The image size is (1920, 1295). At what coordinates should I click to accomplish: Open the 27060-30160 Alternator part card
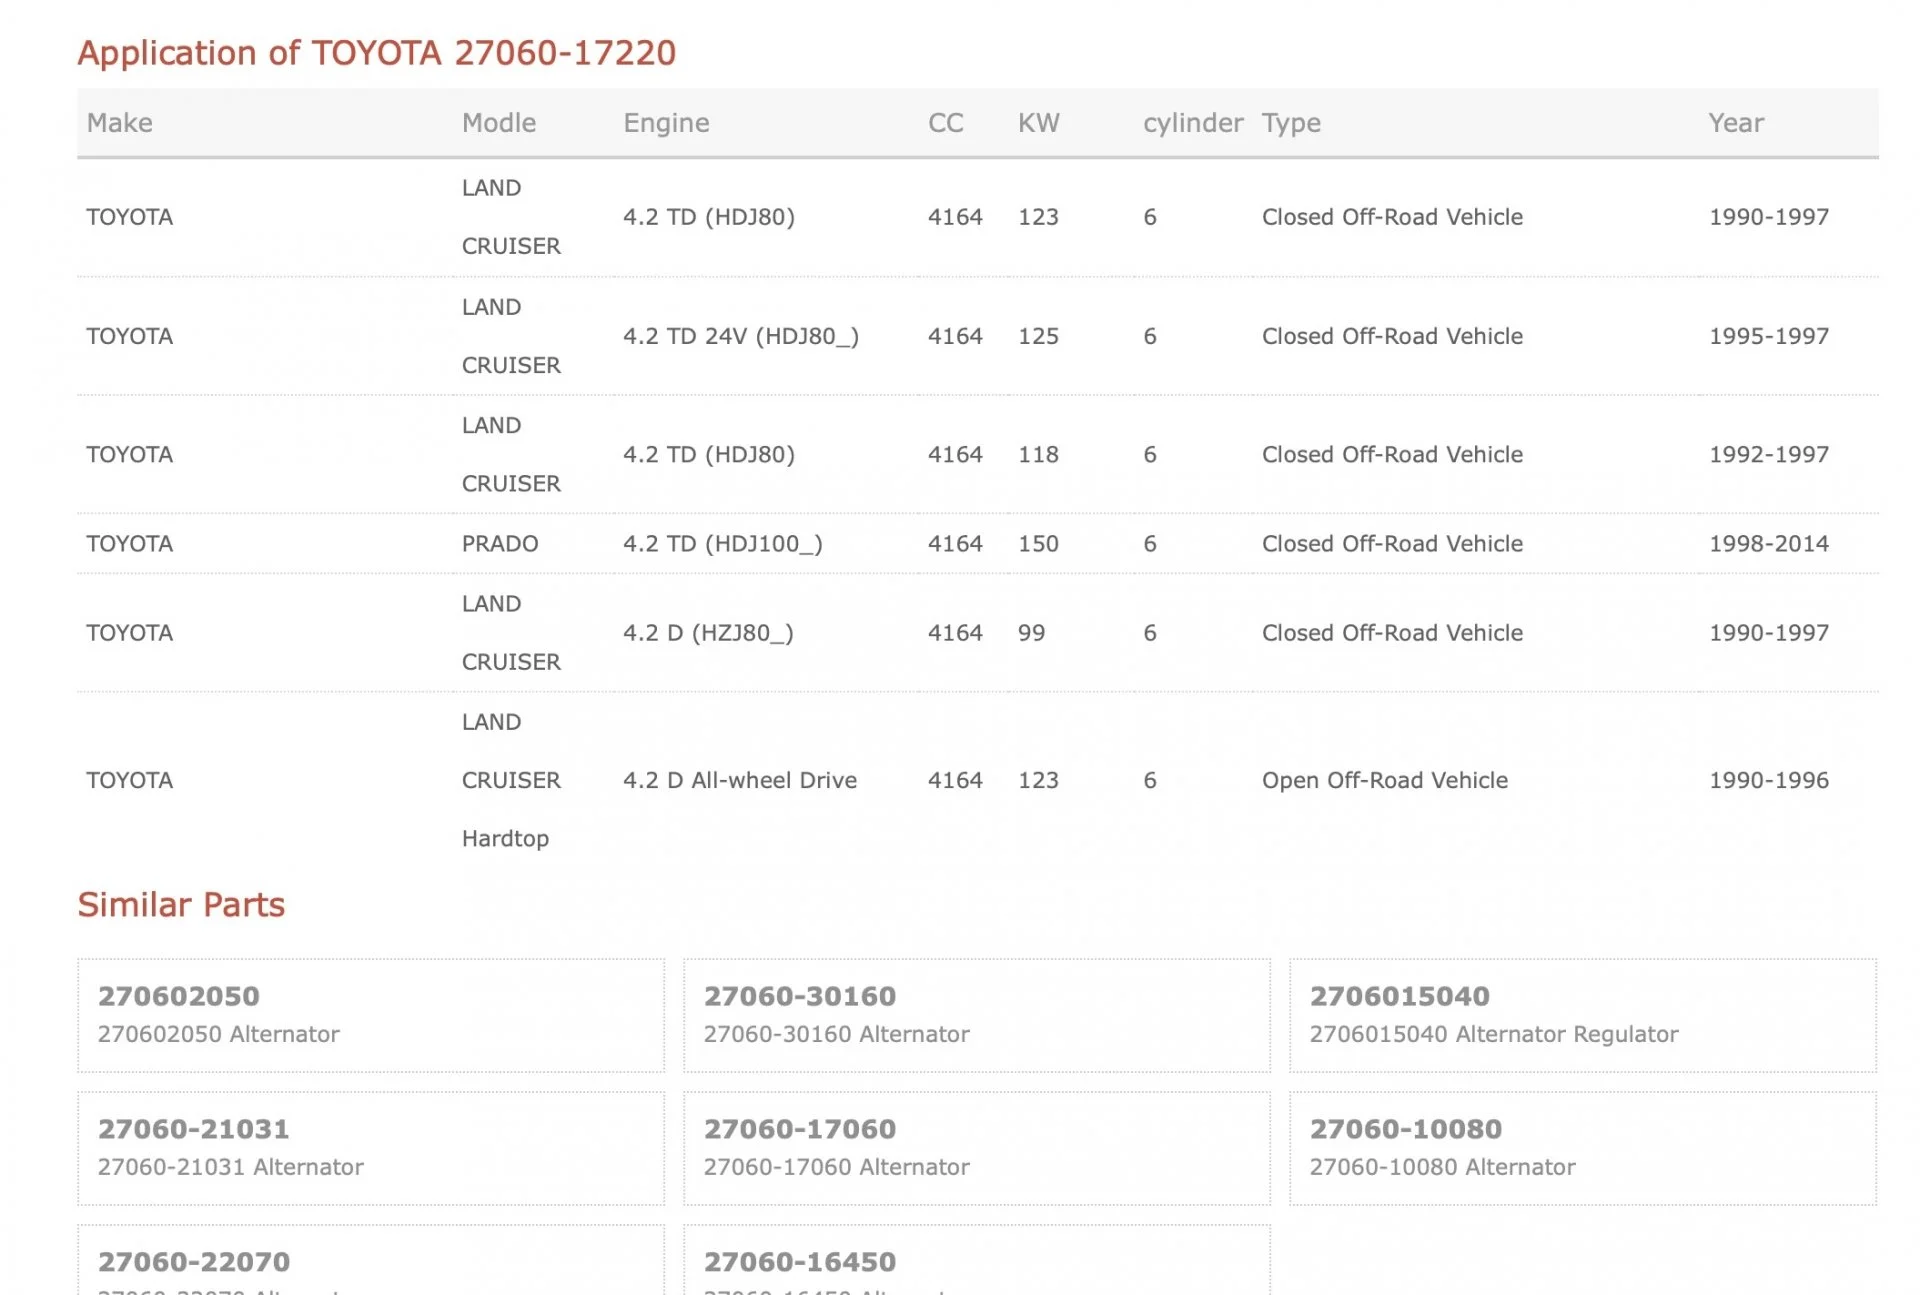pyautogui.click(x=799, y=996)
